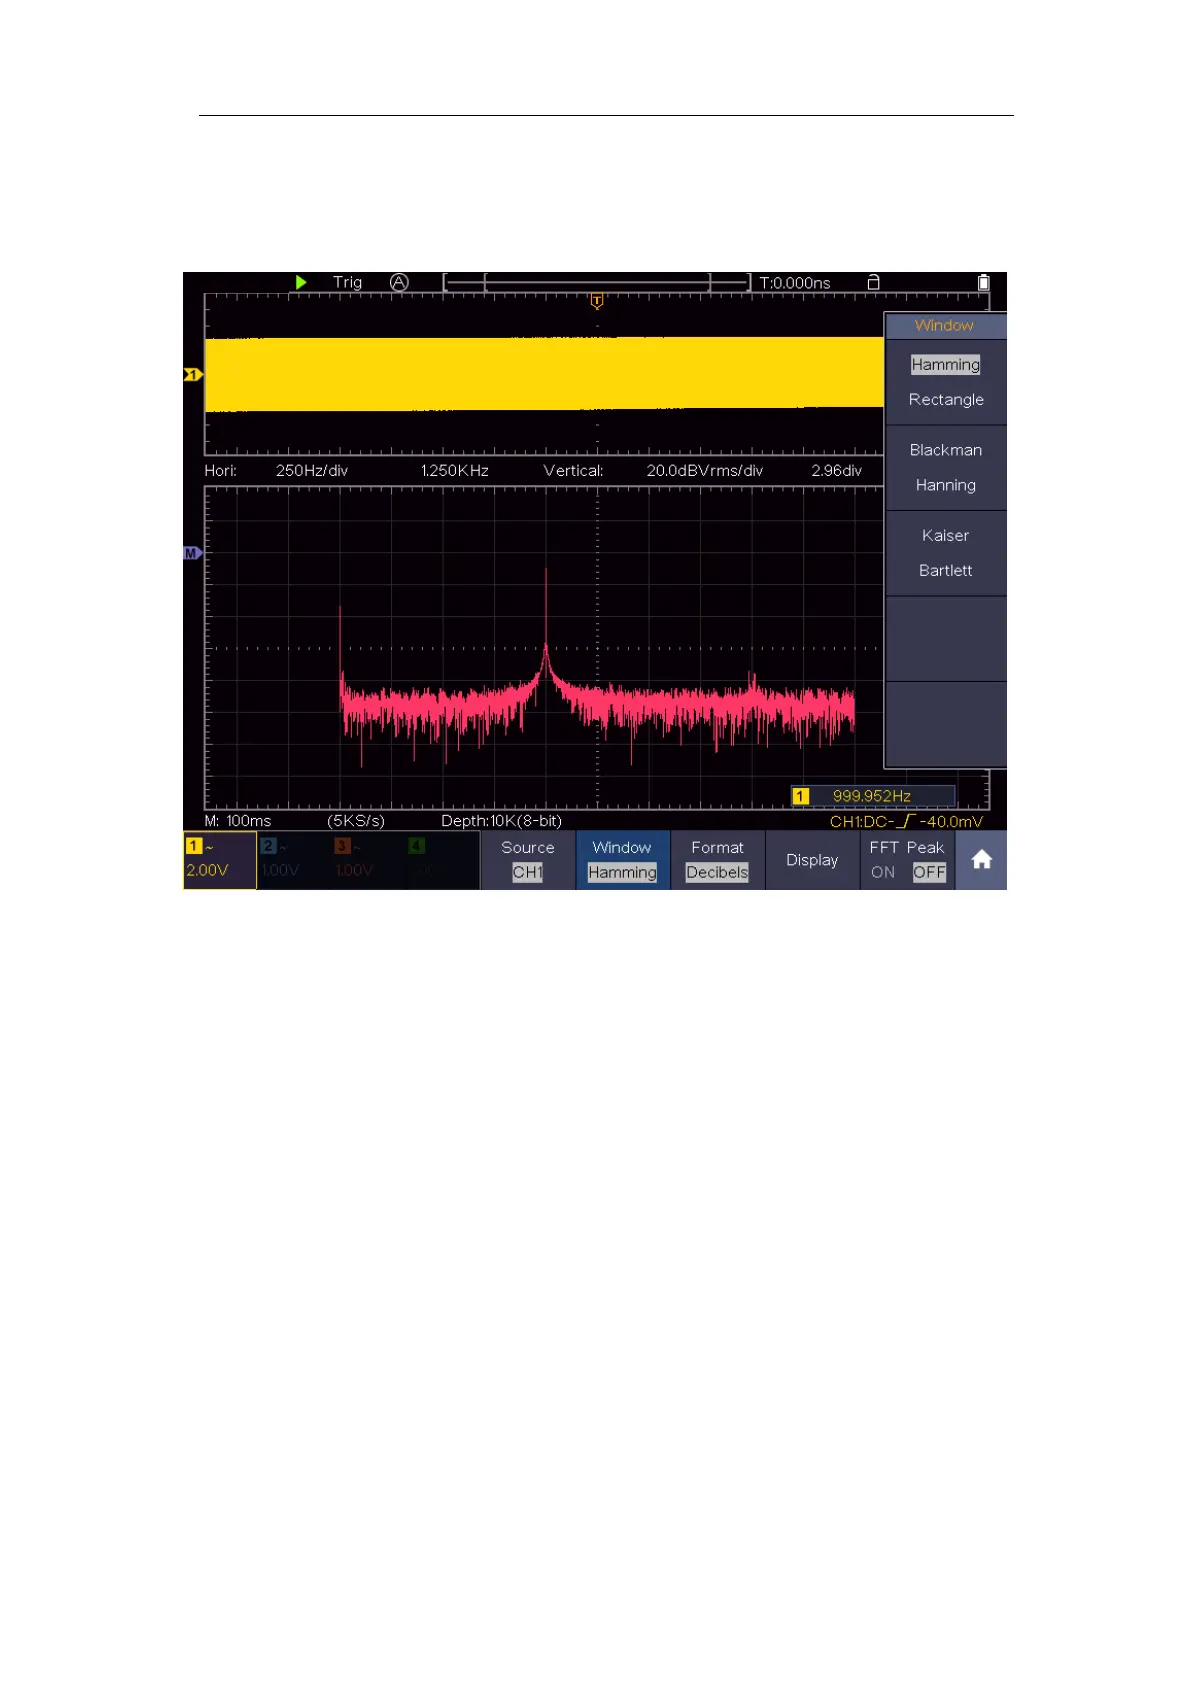Click the yellow CH1 waveform band
The image size is (1190, 1684).
[544, 374]
